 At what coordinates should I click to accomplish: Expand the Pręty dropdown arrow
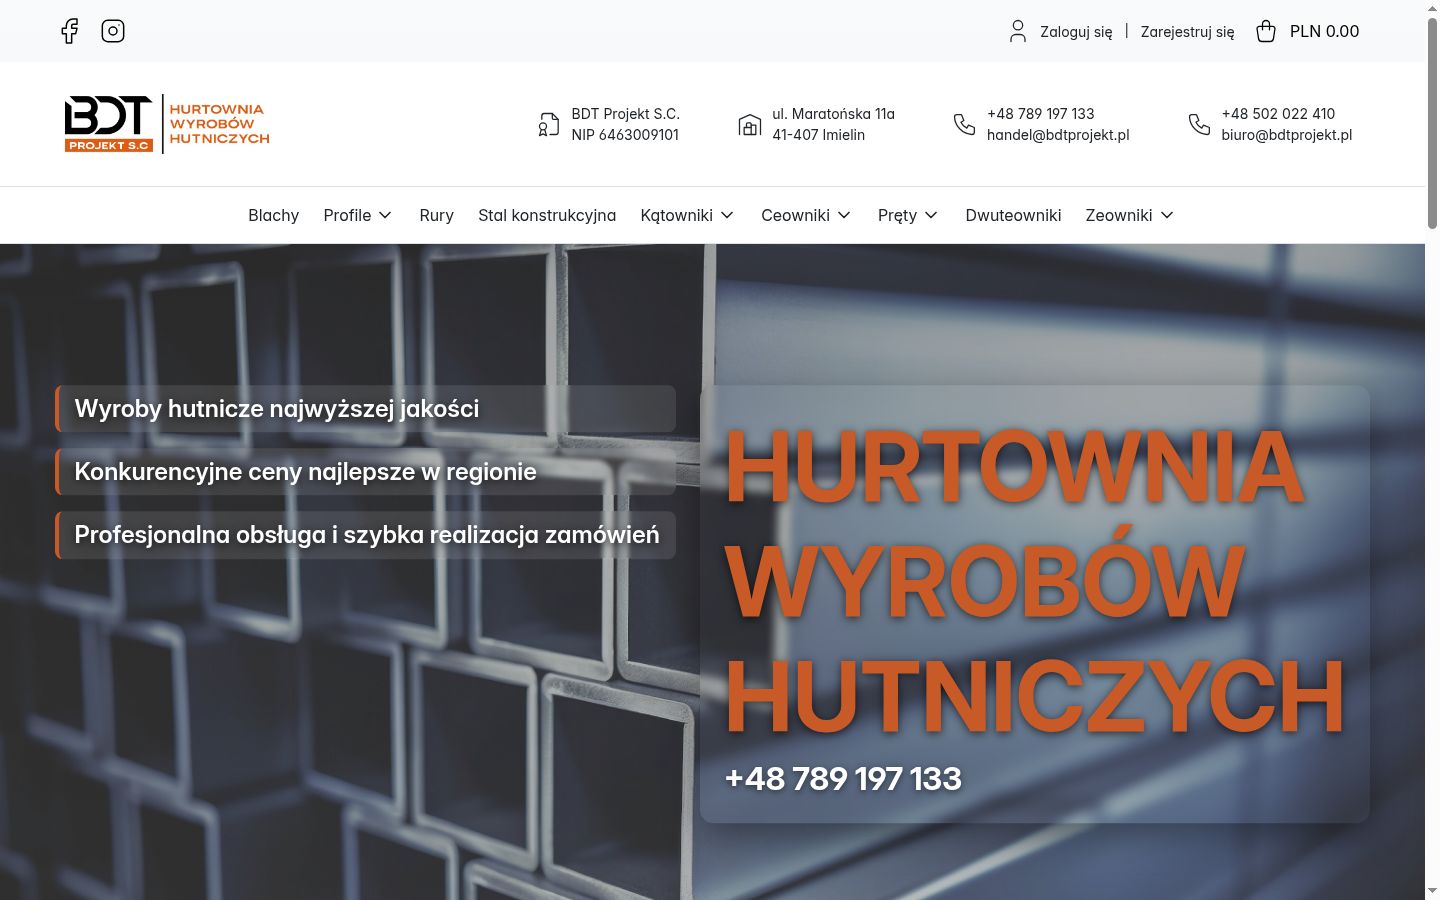[931, 215]
